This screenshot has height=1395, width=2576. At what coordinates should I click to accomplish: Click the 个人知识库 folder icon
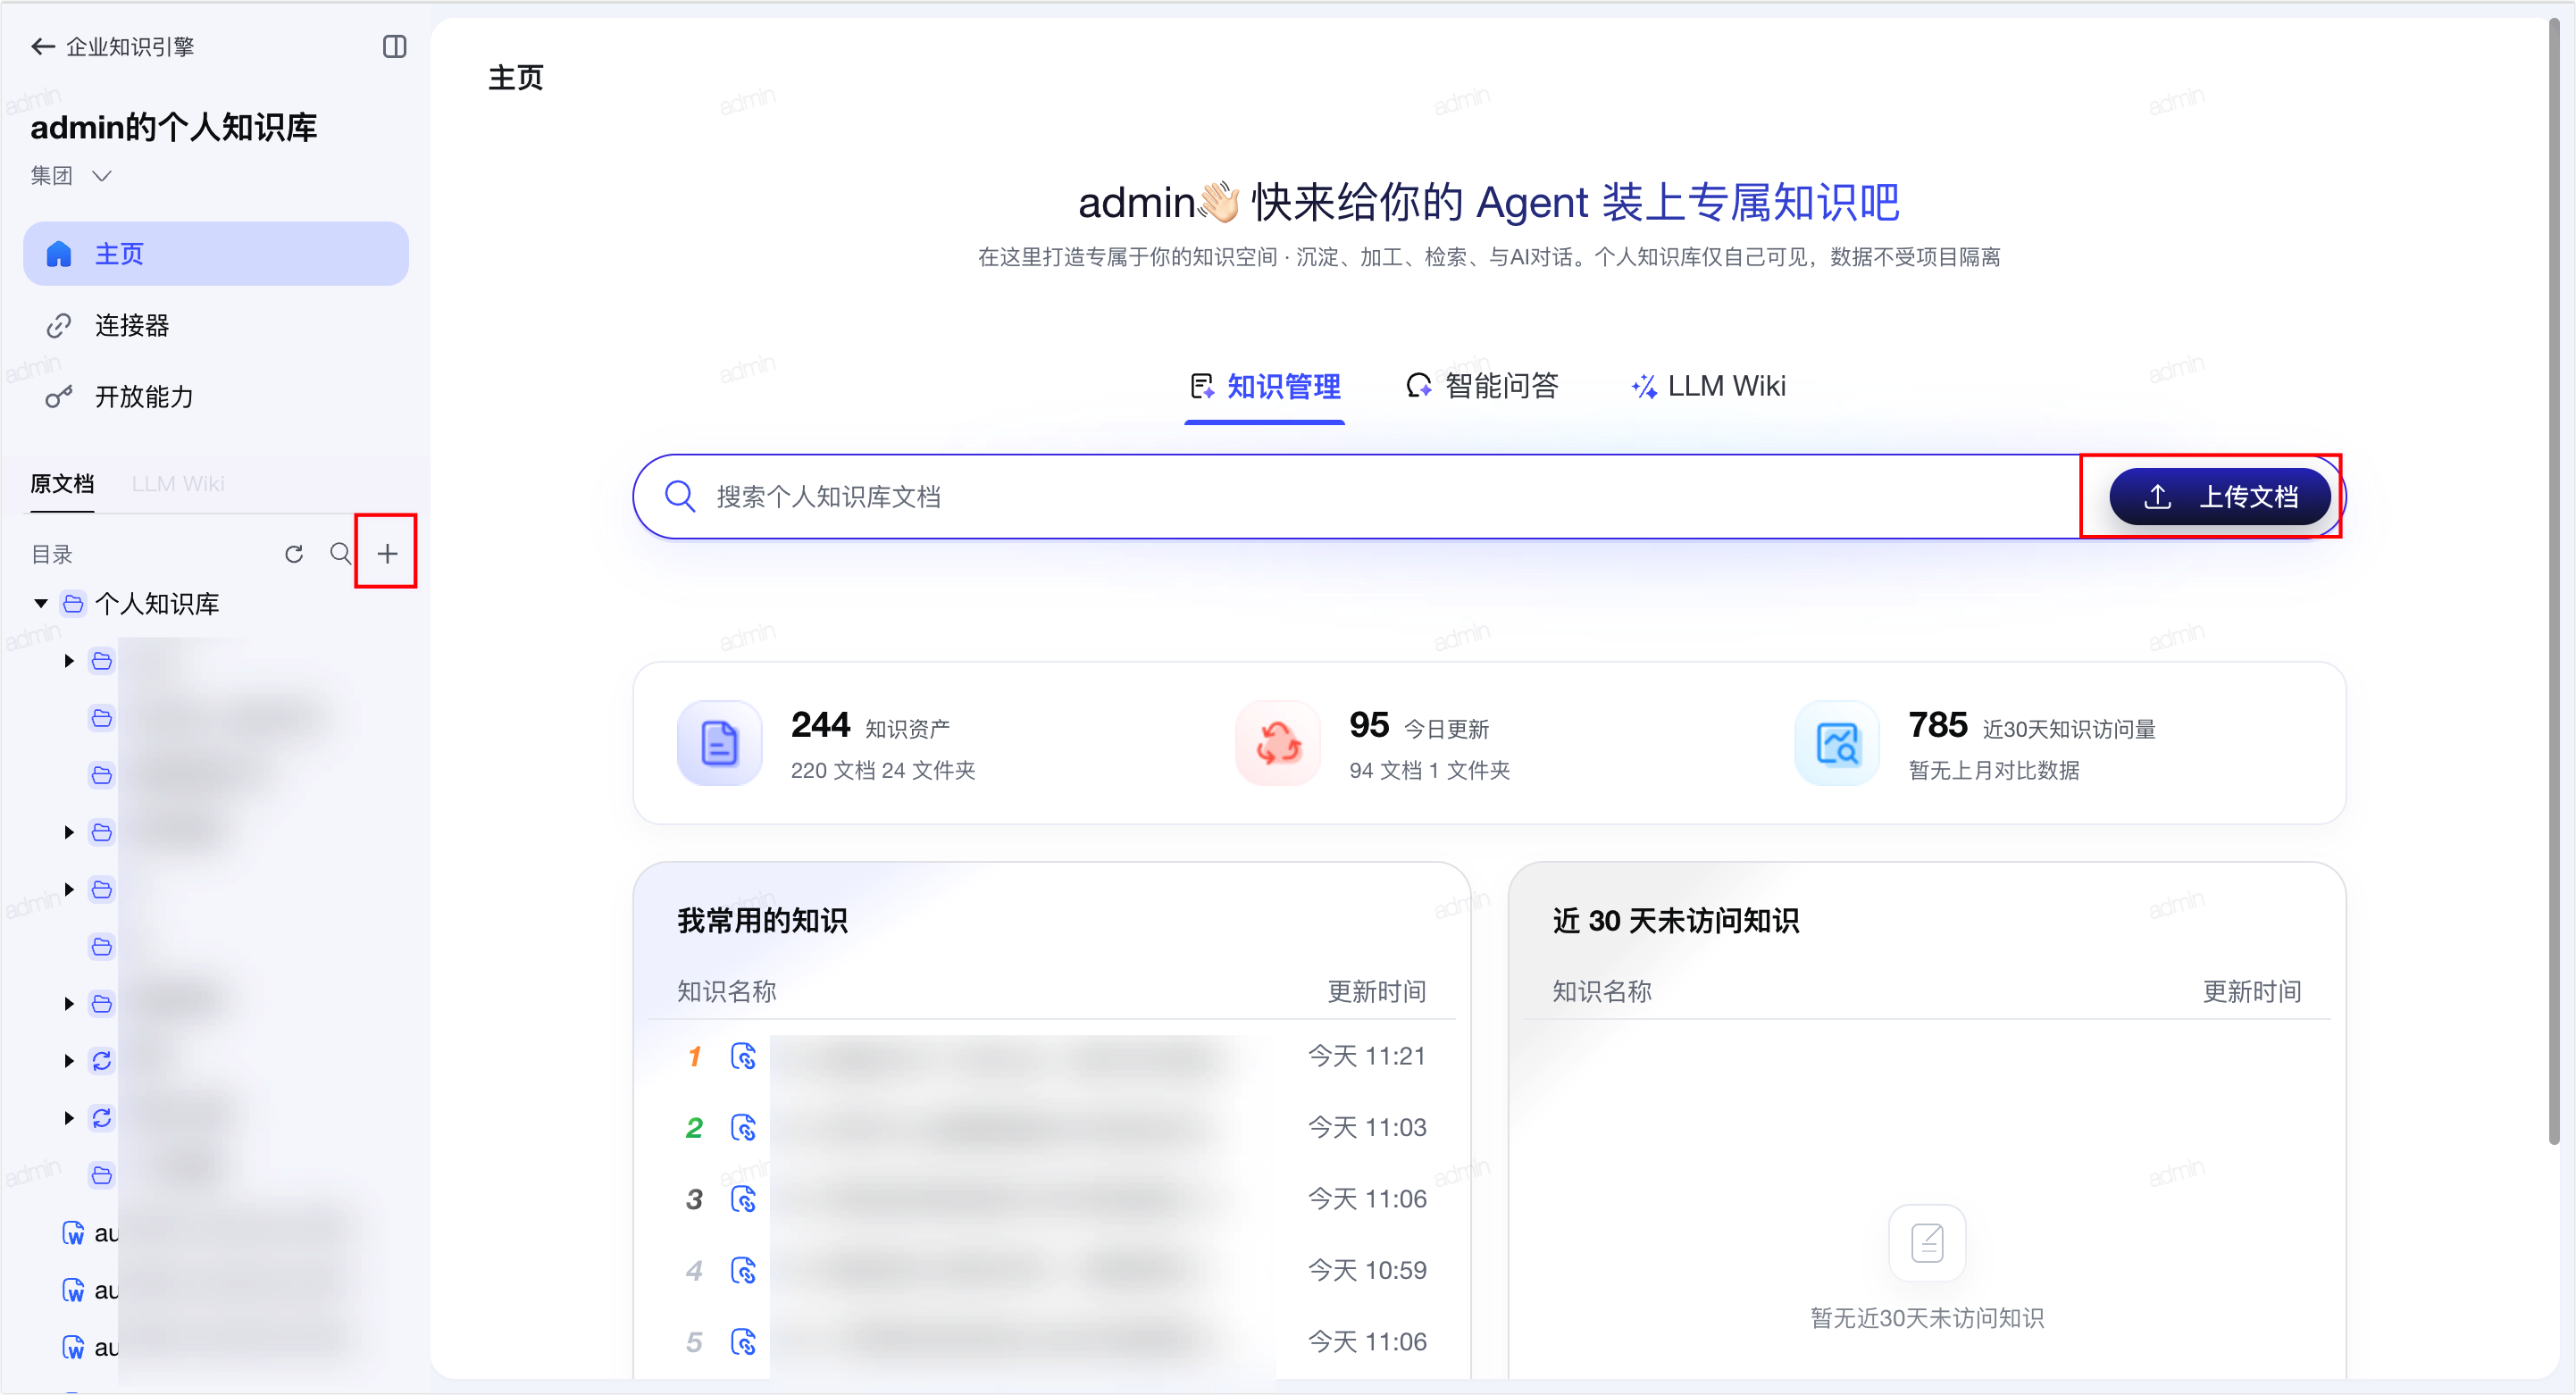tap(73, 603)
